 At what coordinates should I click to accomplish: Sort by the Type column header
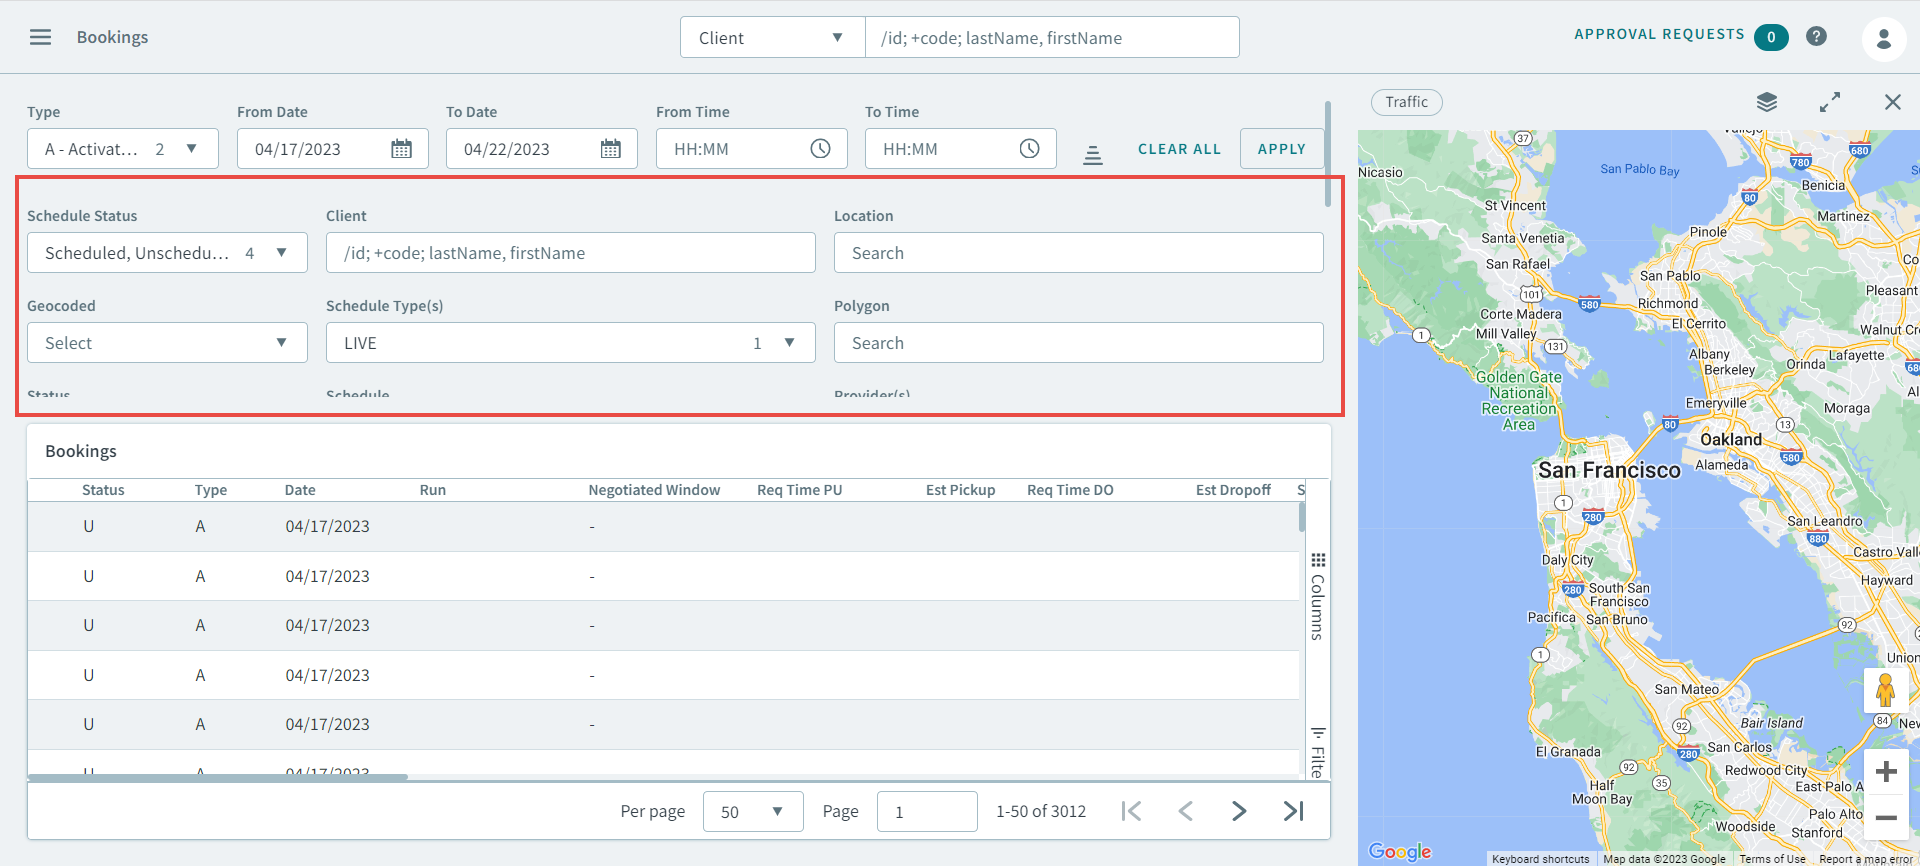point(211,490)
